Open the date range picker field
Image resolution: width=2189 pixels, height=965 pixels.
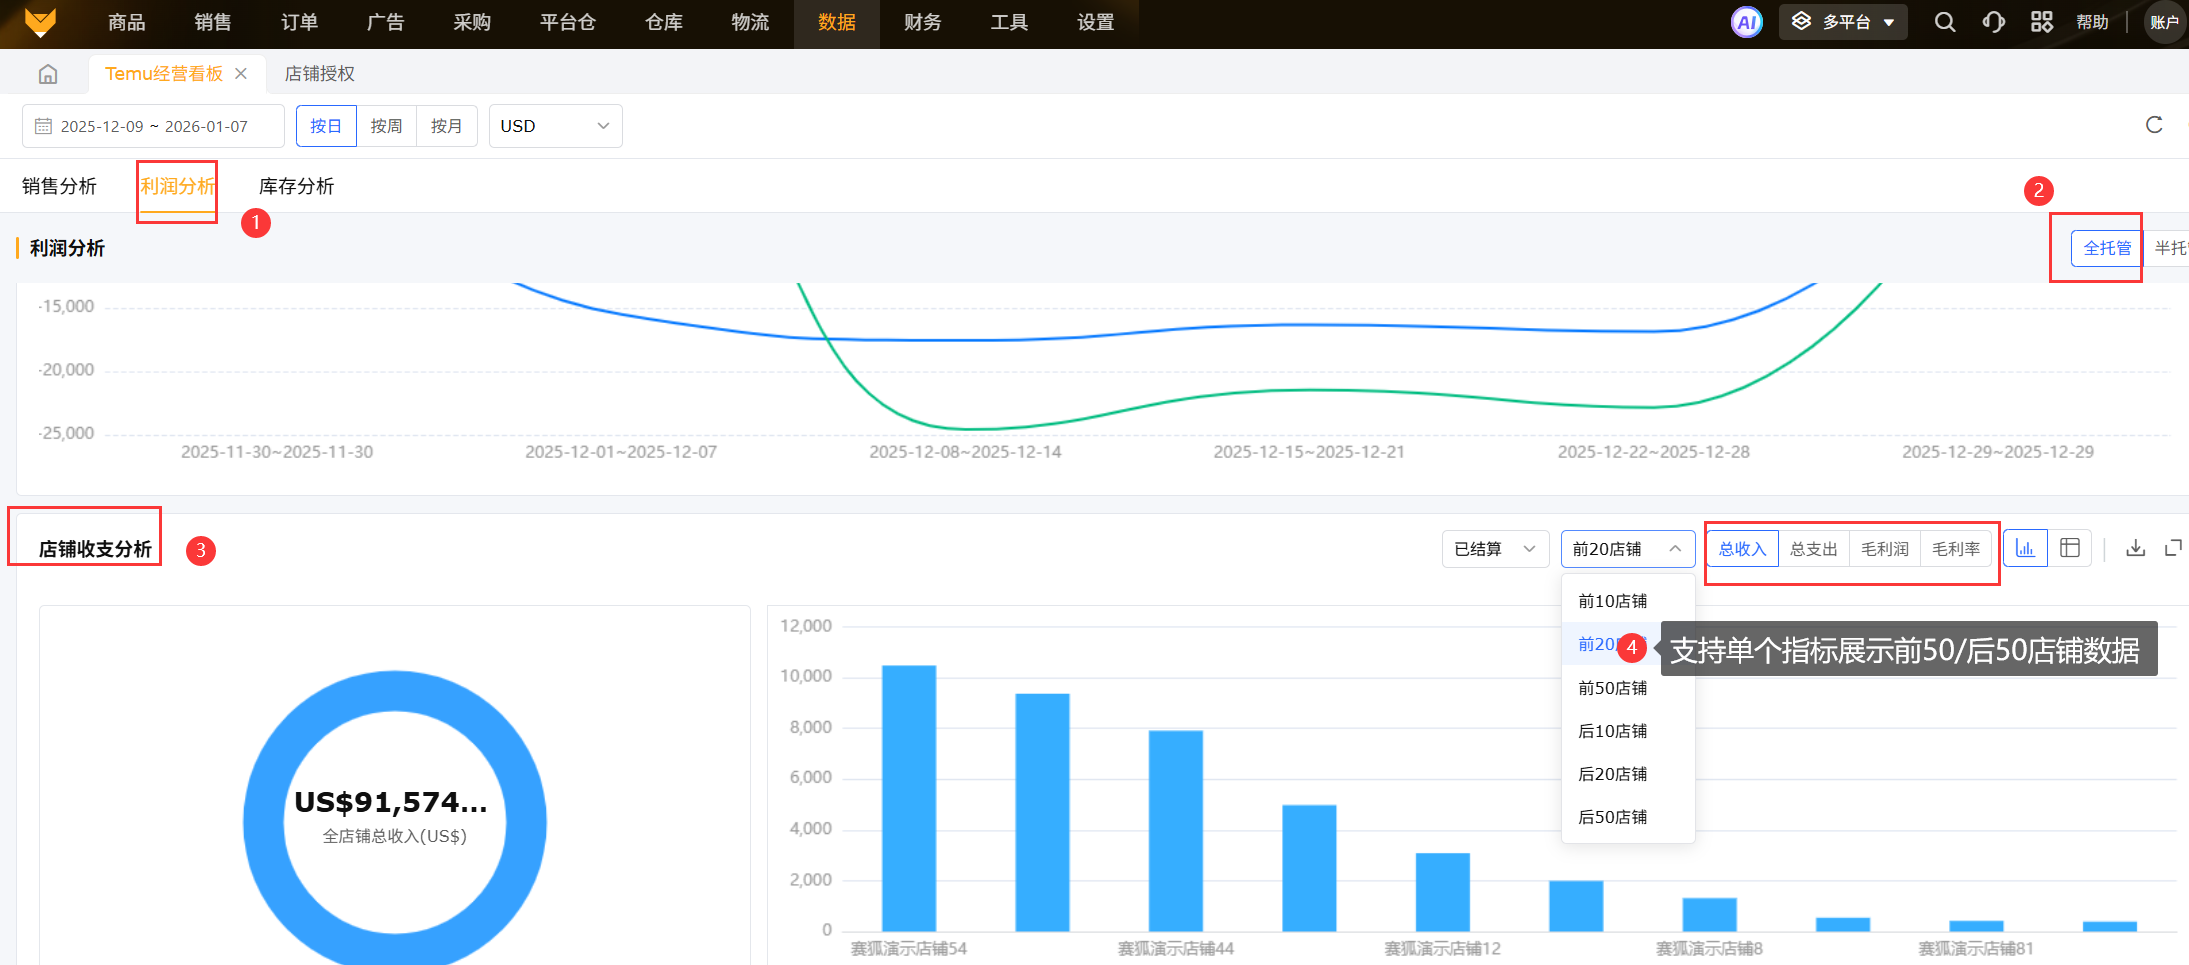[x=153, y=126]
